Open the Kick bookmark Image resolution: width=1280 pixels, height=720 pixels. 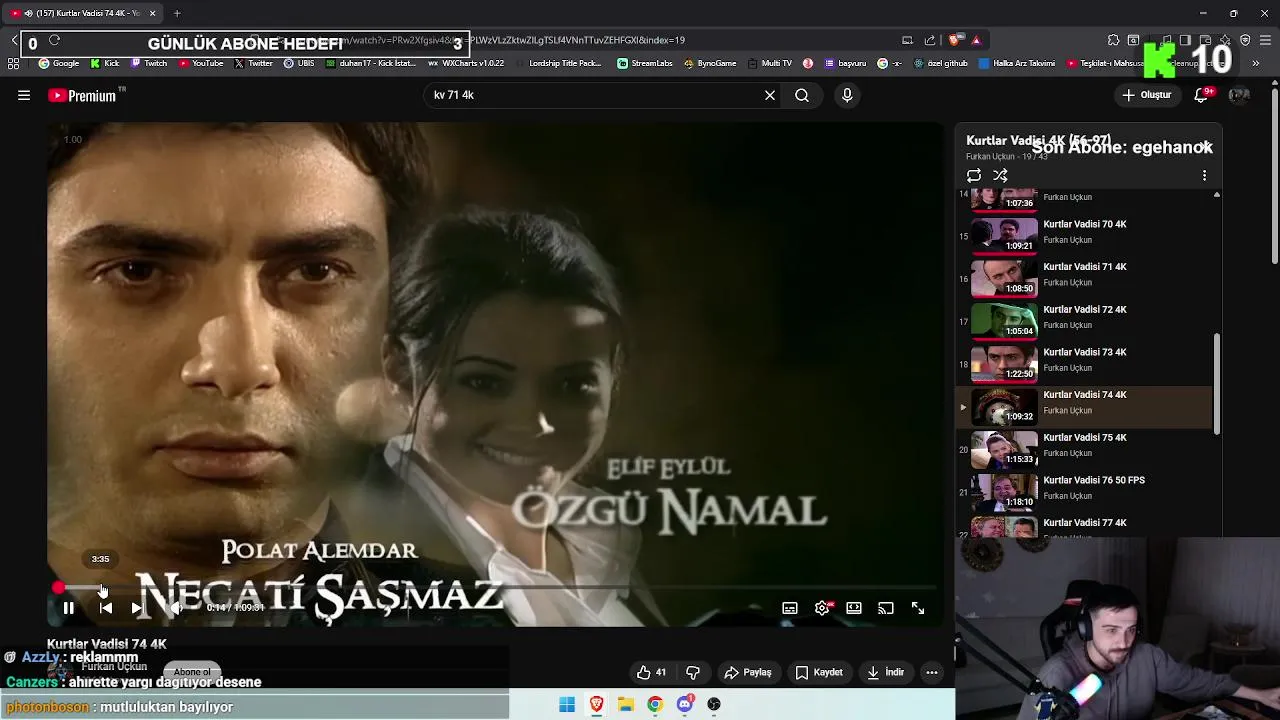click(x=105, y=63)
